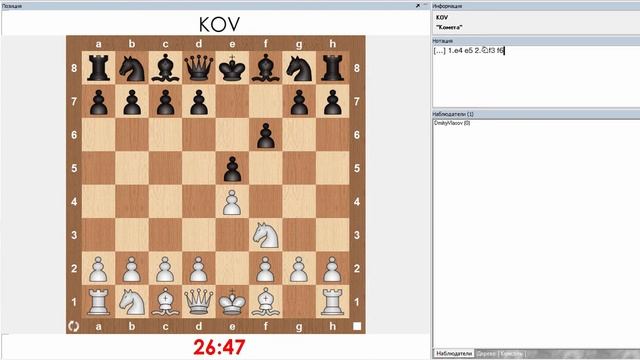Select the black bishop on c8
Viewport: 640px width, 360px height.
(x=165, y=68)
